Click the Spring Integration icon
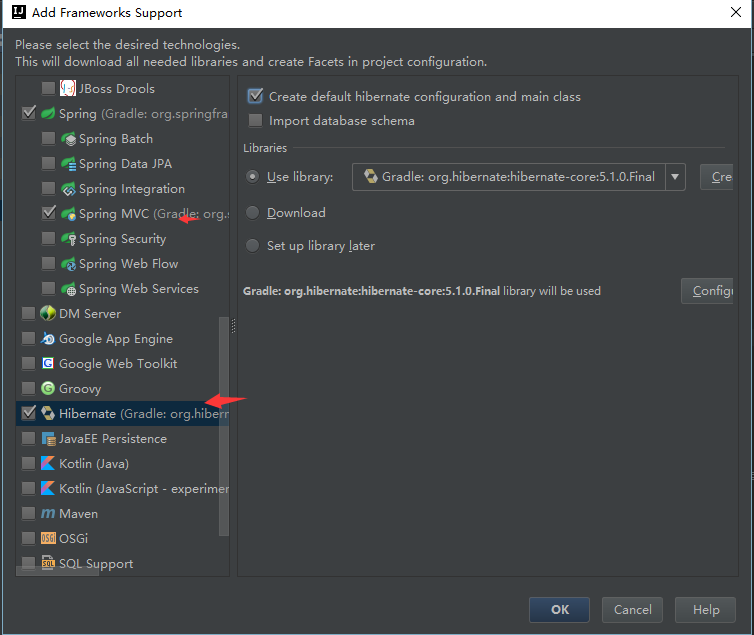The image size is (754, 635). point(68,189)
